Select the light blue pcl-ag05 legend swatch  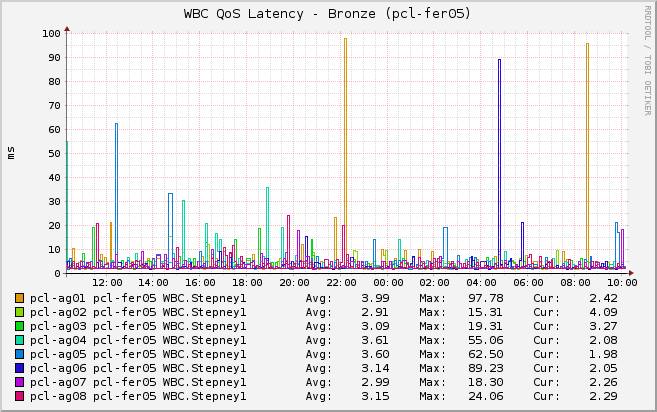pos(19,354)
